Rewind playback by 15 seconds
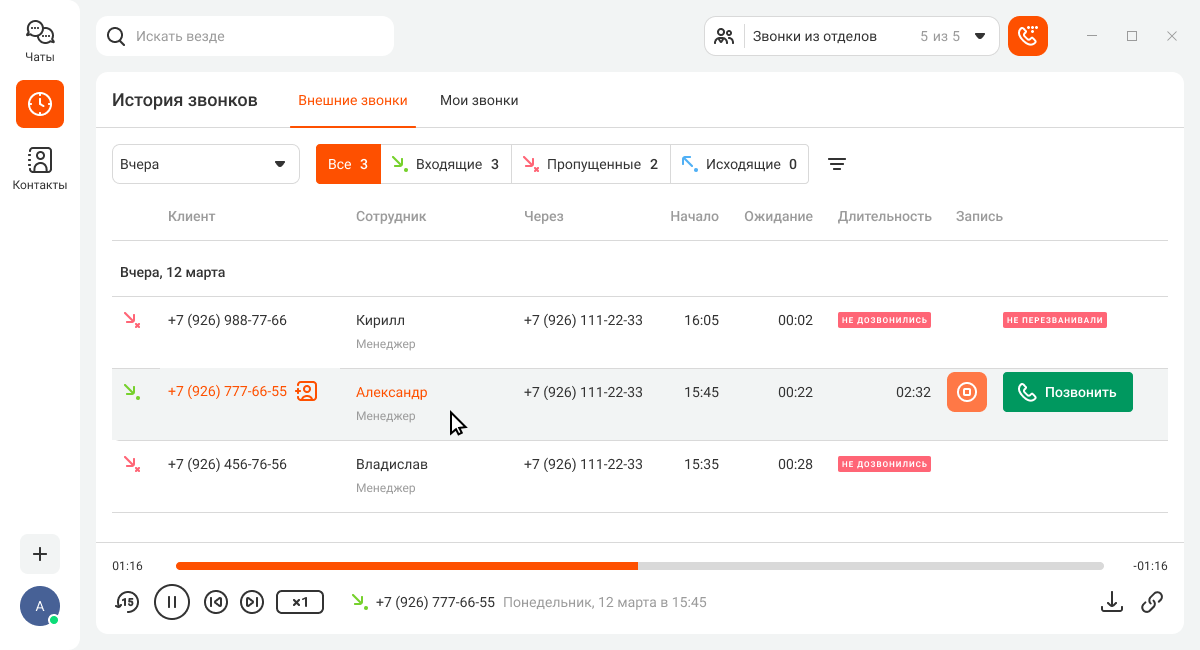 coord(126,601)
